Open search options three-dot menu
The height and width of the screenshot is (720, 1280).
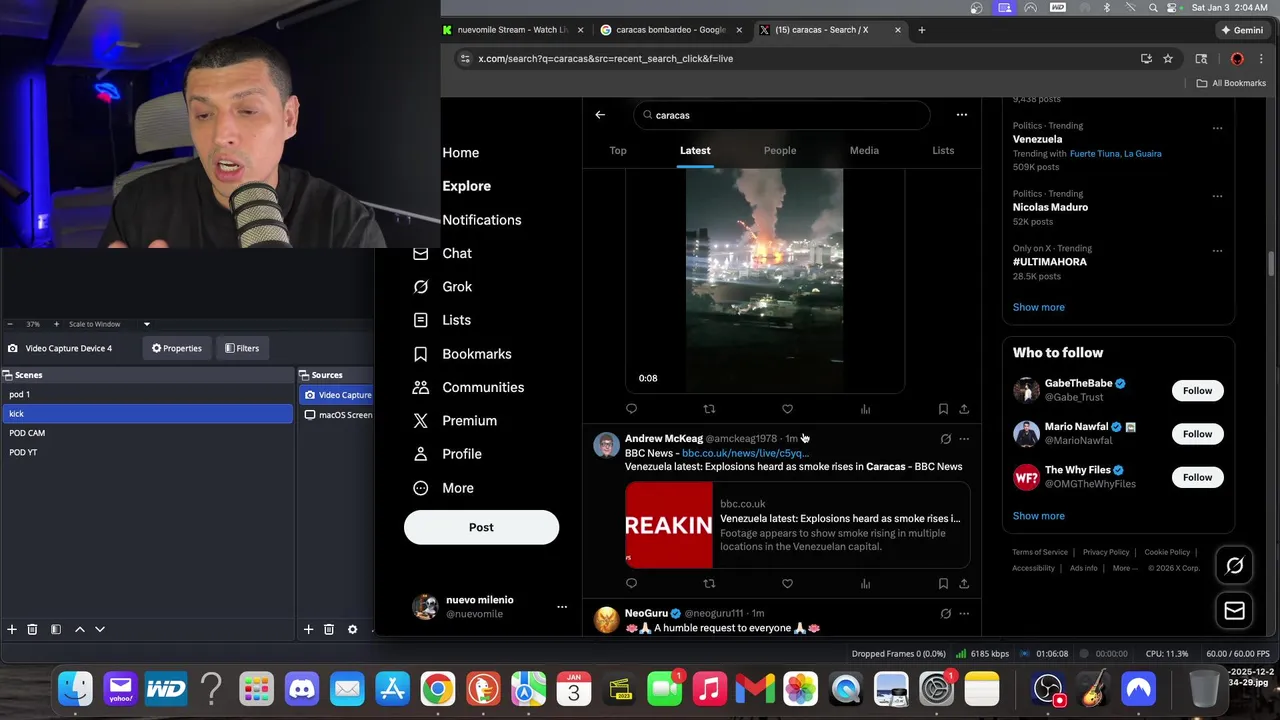(x=962, y=115)
